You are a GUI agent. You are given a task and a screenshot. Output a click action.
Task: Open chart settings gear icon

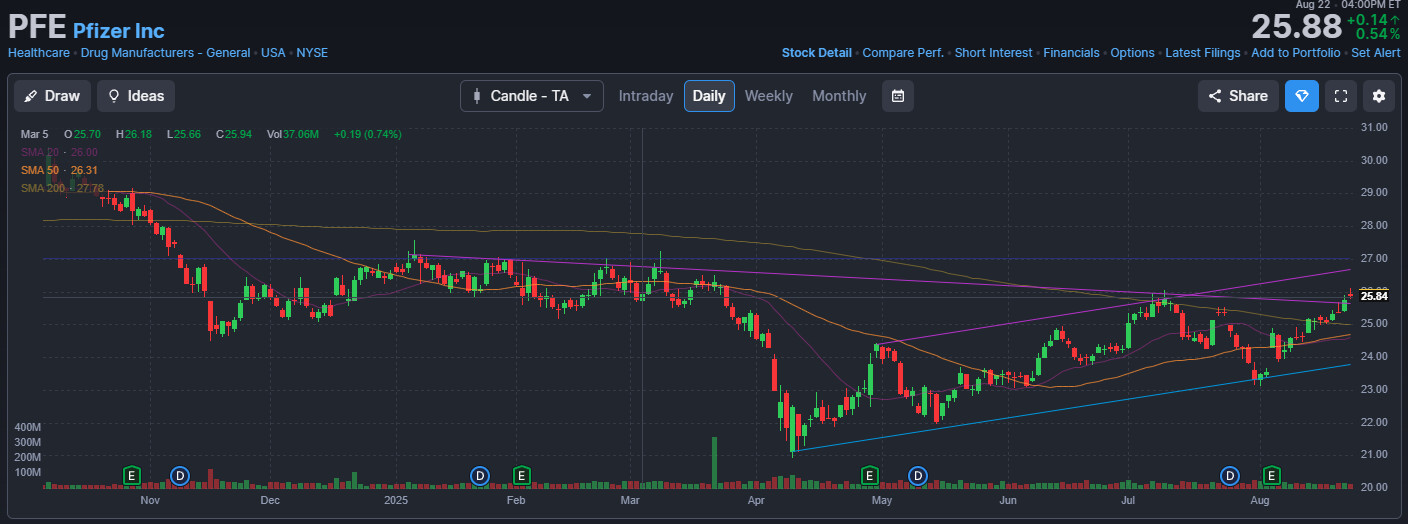(1379, 96)
